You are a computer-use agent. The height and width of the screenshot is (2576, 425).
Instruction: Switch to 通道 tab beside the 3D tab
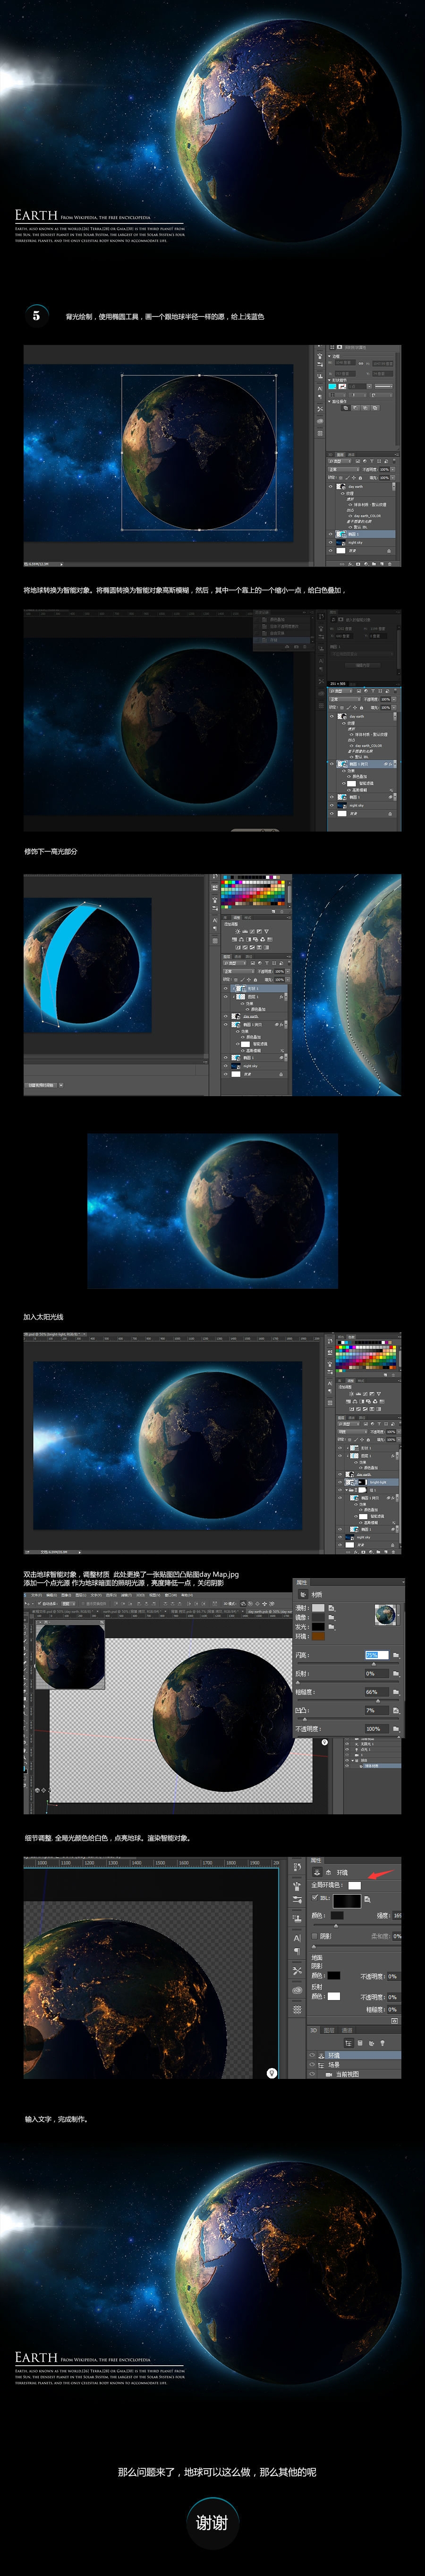click(x=347, y=2030)
